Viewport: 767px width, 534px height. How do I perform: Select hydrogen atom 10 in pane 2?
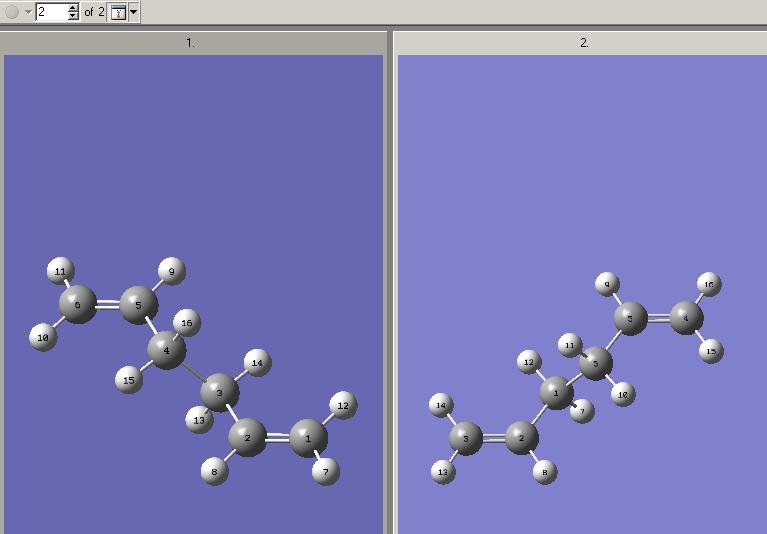click(x=623, y=395)
